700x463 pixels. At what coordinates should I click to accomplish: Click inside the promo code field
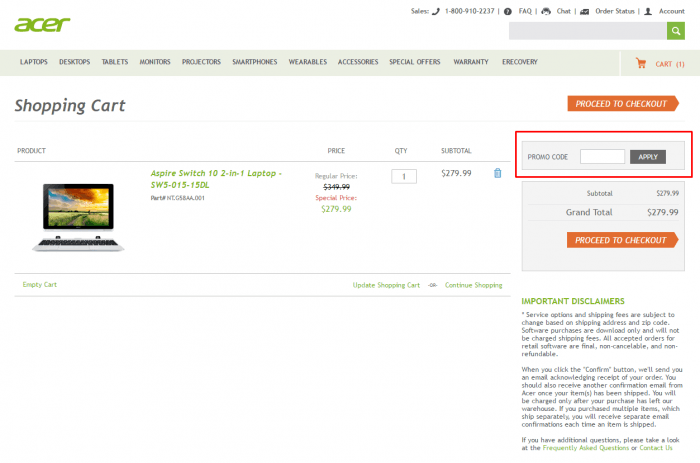pos(602,157)
